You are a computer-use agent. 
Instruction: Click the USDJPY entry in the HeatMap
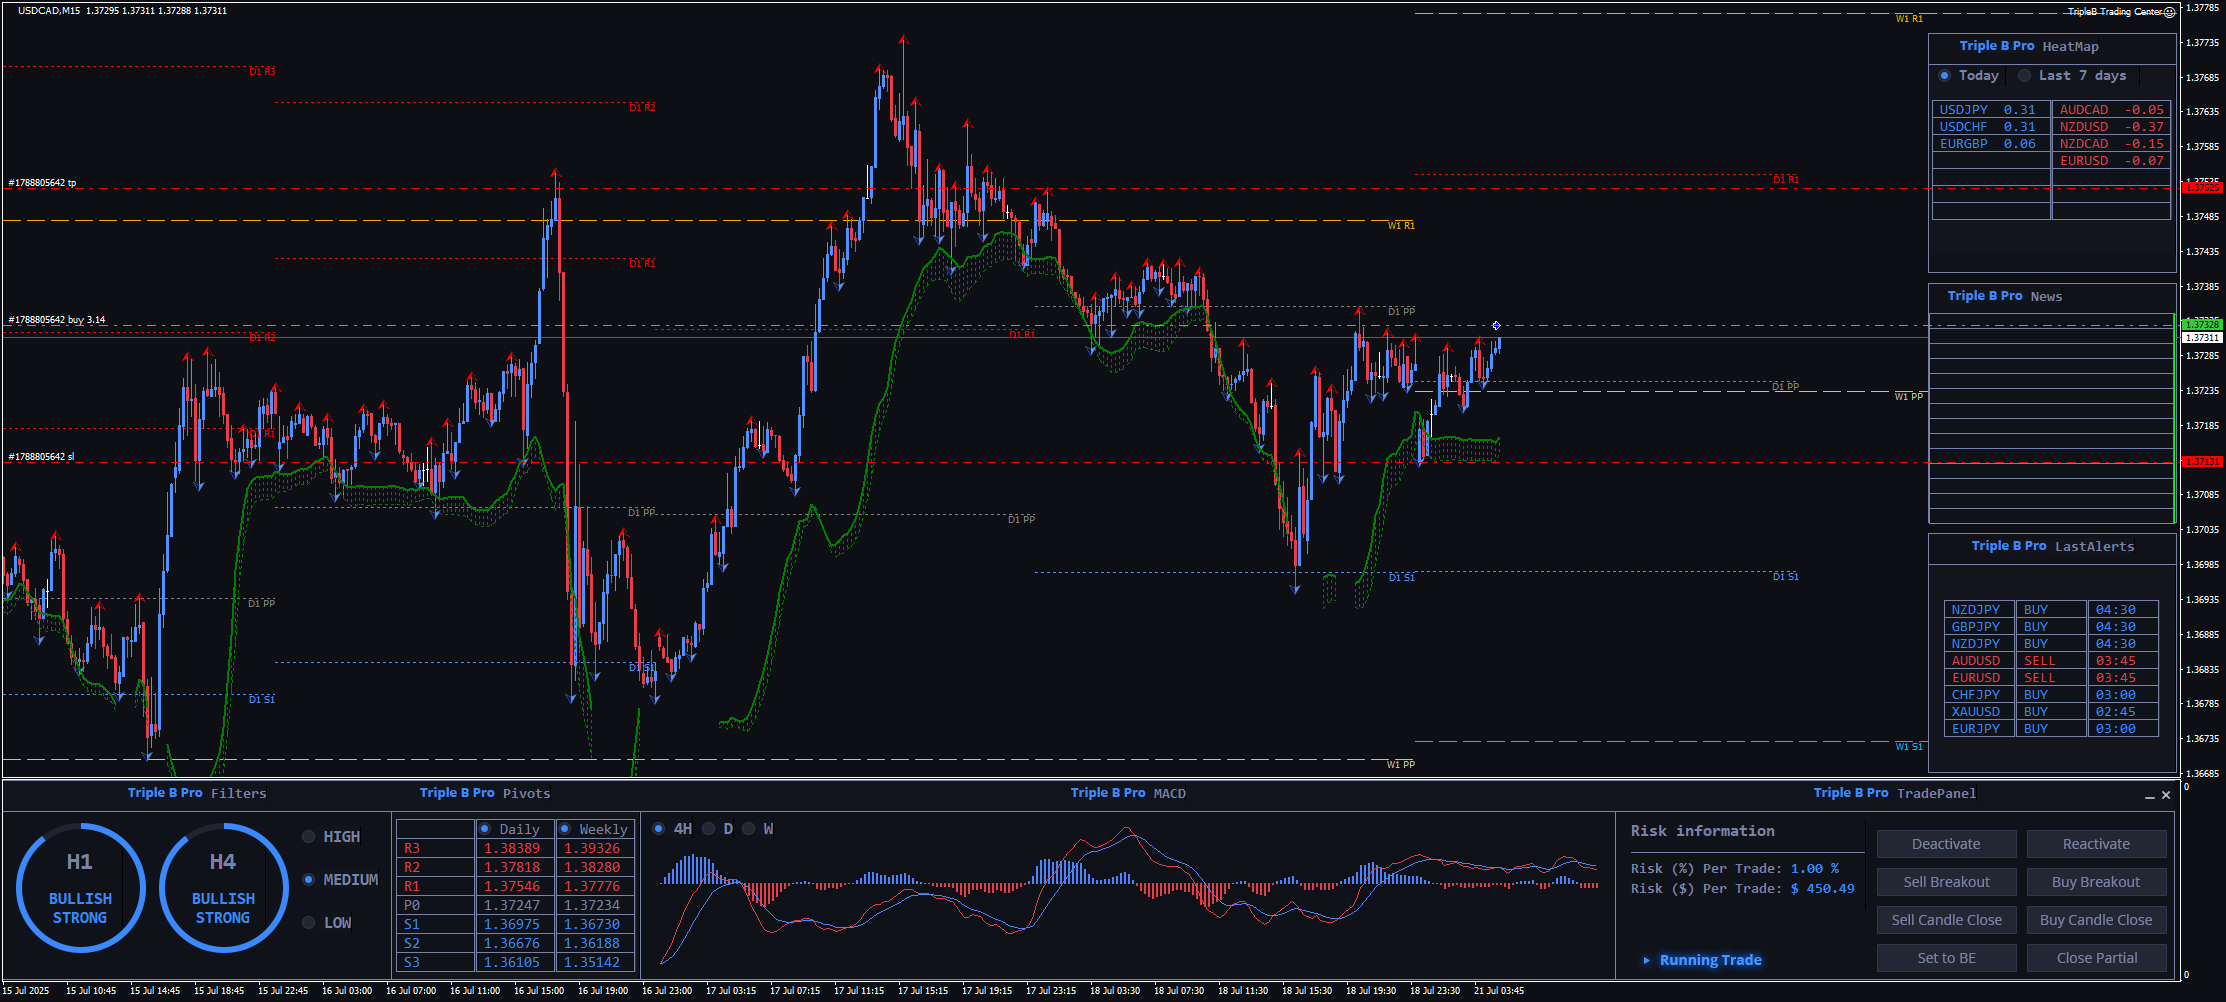(x=1988, y=110)
